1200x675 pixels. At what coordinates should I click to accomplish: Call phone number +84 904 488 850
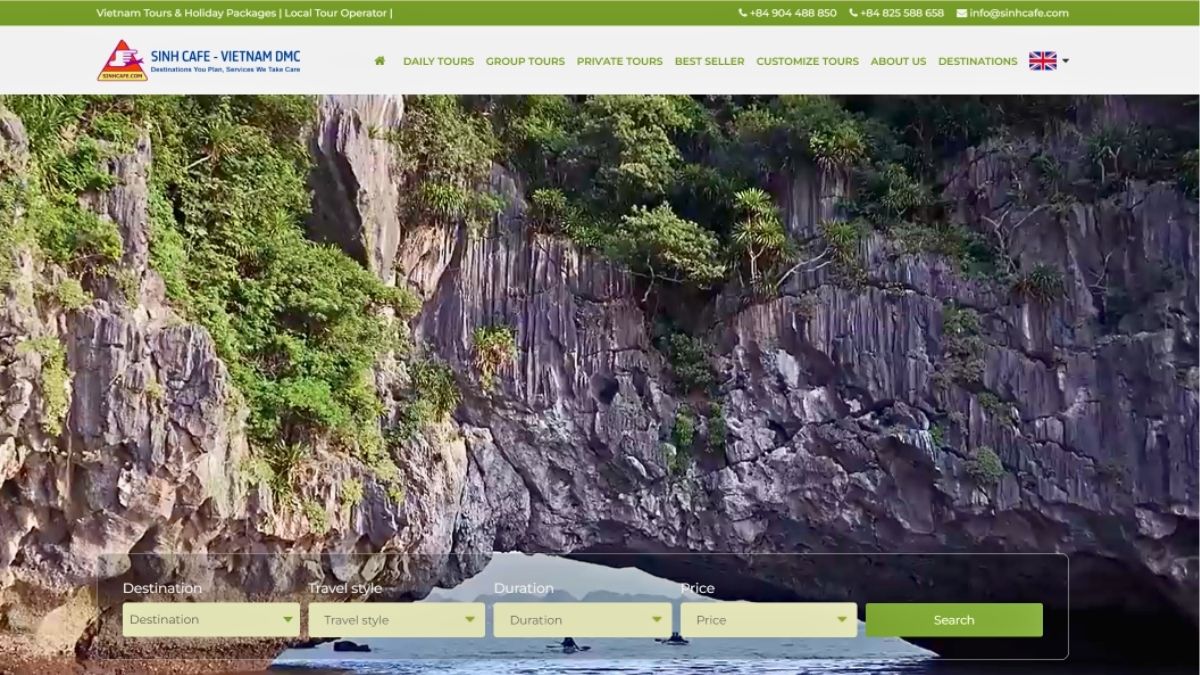click(x=788, y=13)
